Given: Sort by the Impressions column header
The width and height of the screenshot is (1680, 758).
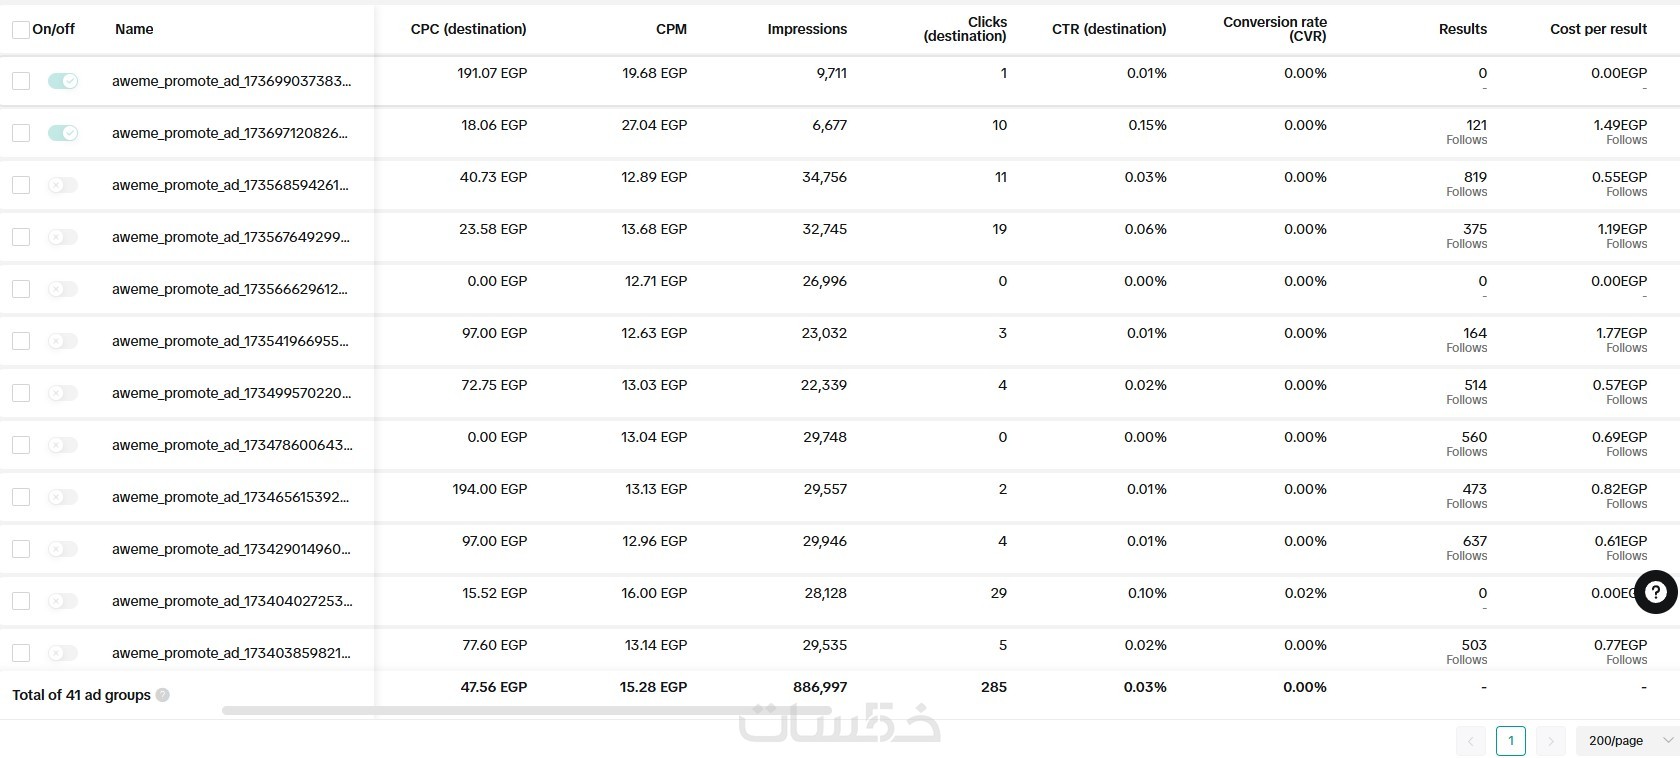Looking at the screenshot, I should pos(807,29).
